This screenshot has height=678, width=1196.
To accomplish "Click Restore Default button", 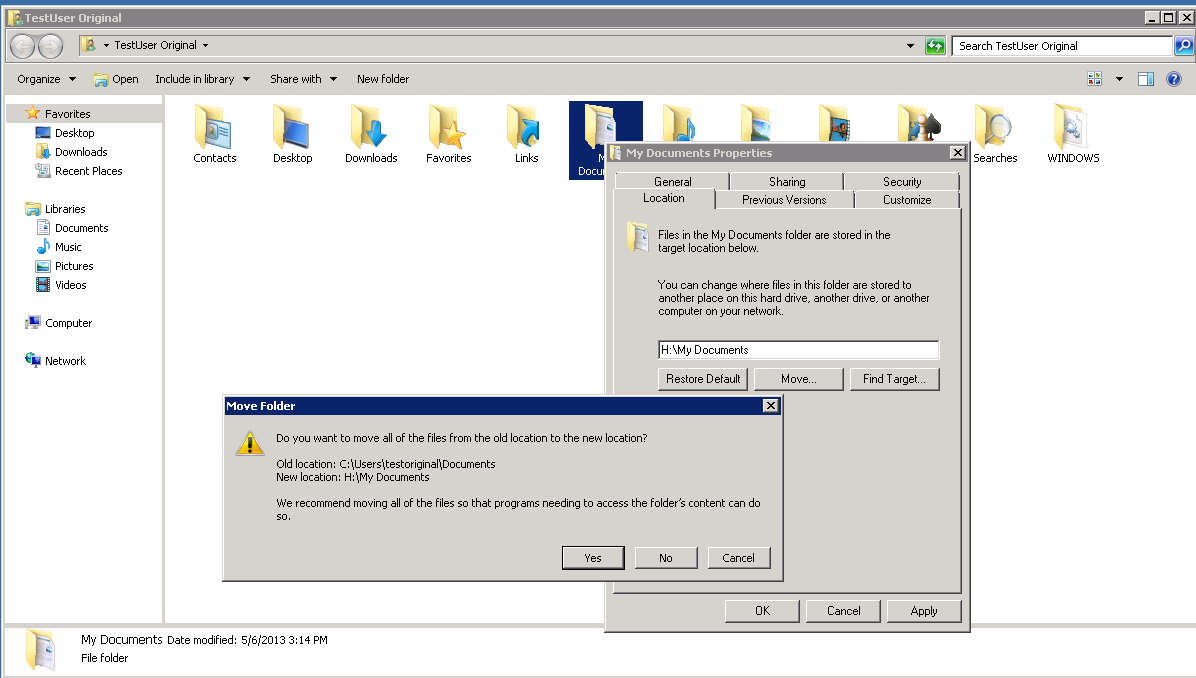I will [703, 379].
